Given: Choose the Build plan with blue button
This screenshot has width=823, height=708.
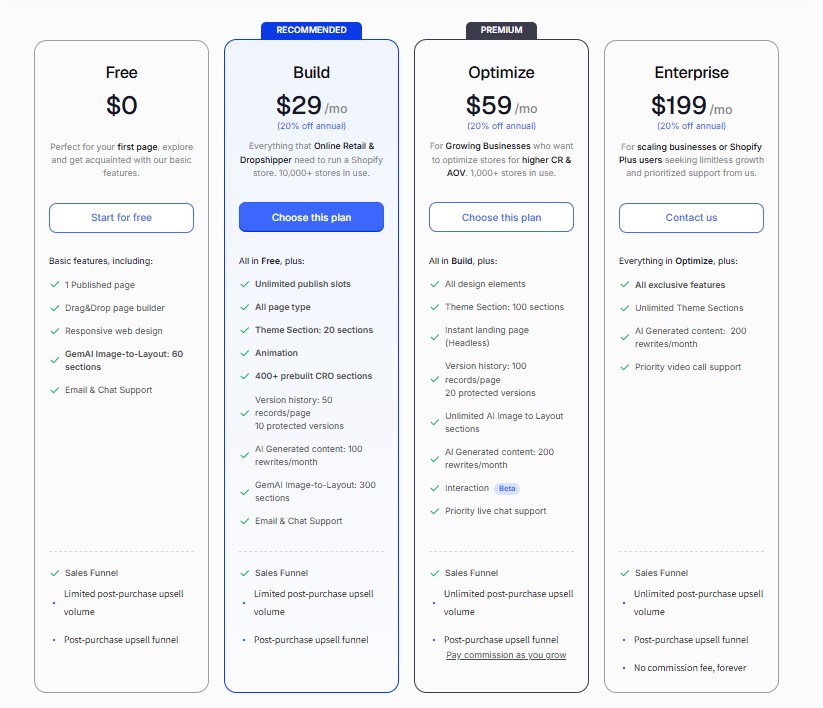Looking at the screenshot, I should 311,217.
